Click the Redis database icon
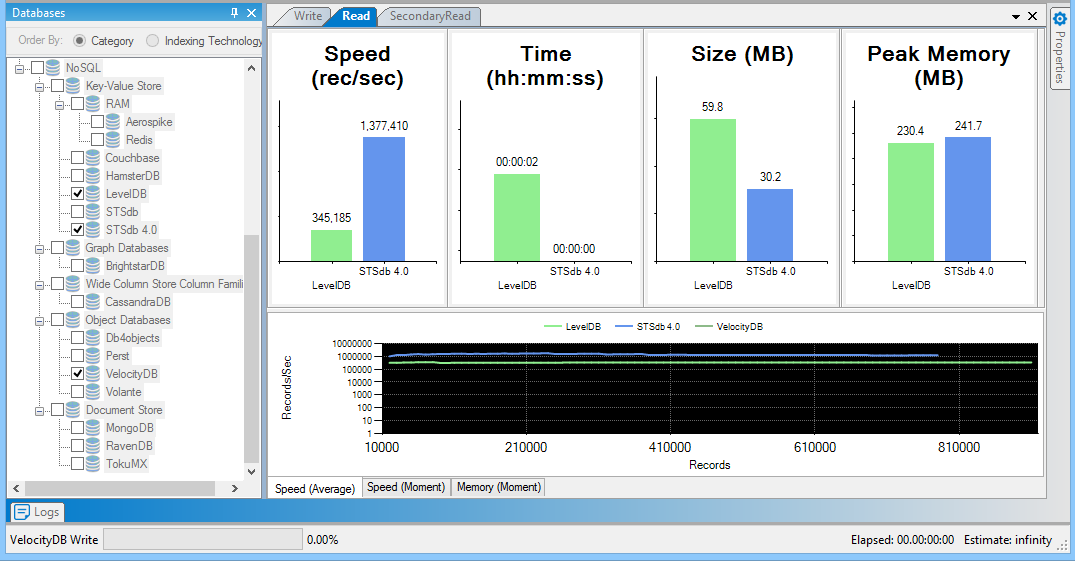The height and width of the screenshot is (561, 1075). click(x=113, y=140)
